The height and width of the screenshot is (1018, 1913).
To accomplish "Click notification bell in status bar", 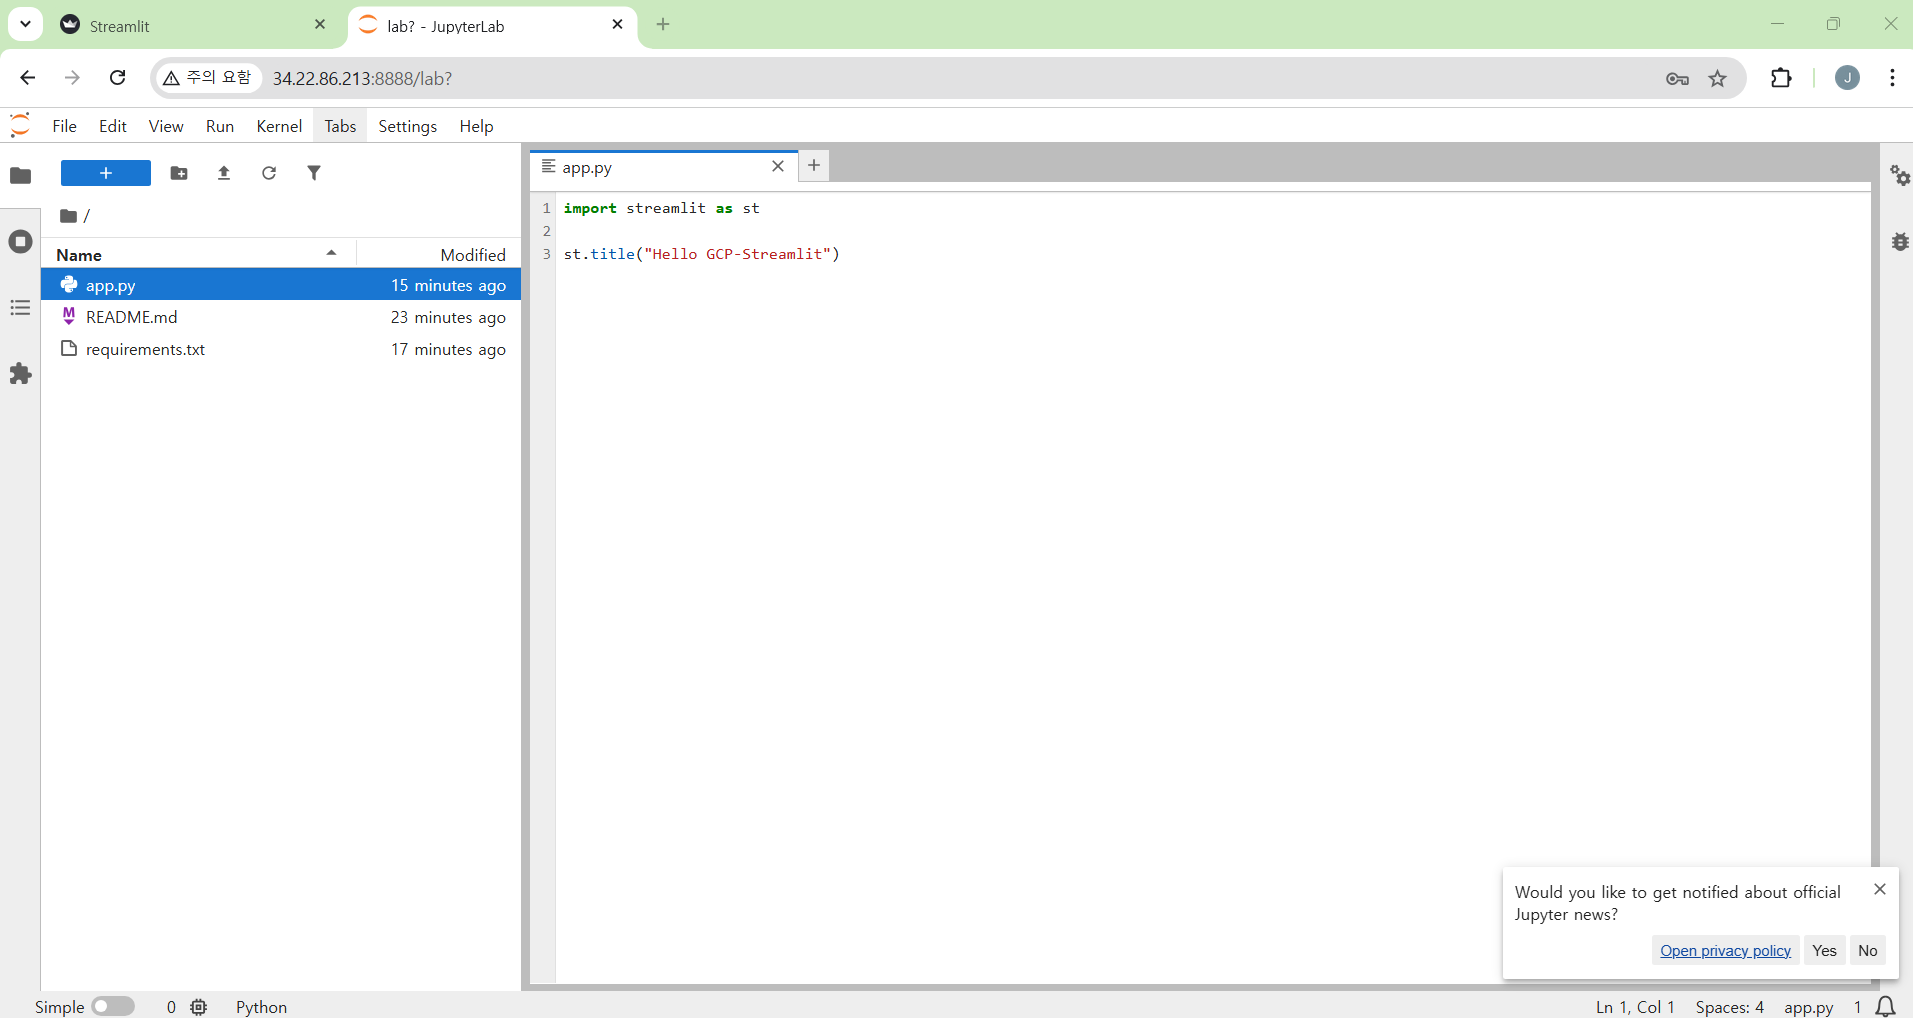I will click(x=1885, y=1007).
